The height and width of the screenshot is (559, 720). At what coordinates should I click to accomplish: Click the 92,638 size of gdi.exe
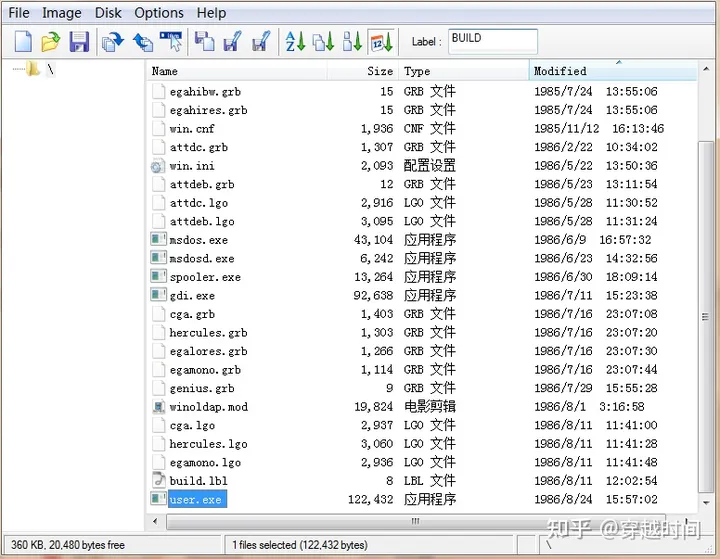pyautogui.click(x=373, y=295)
